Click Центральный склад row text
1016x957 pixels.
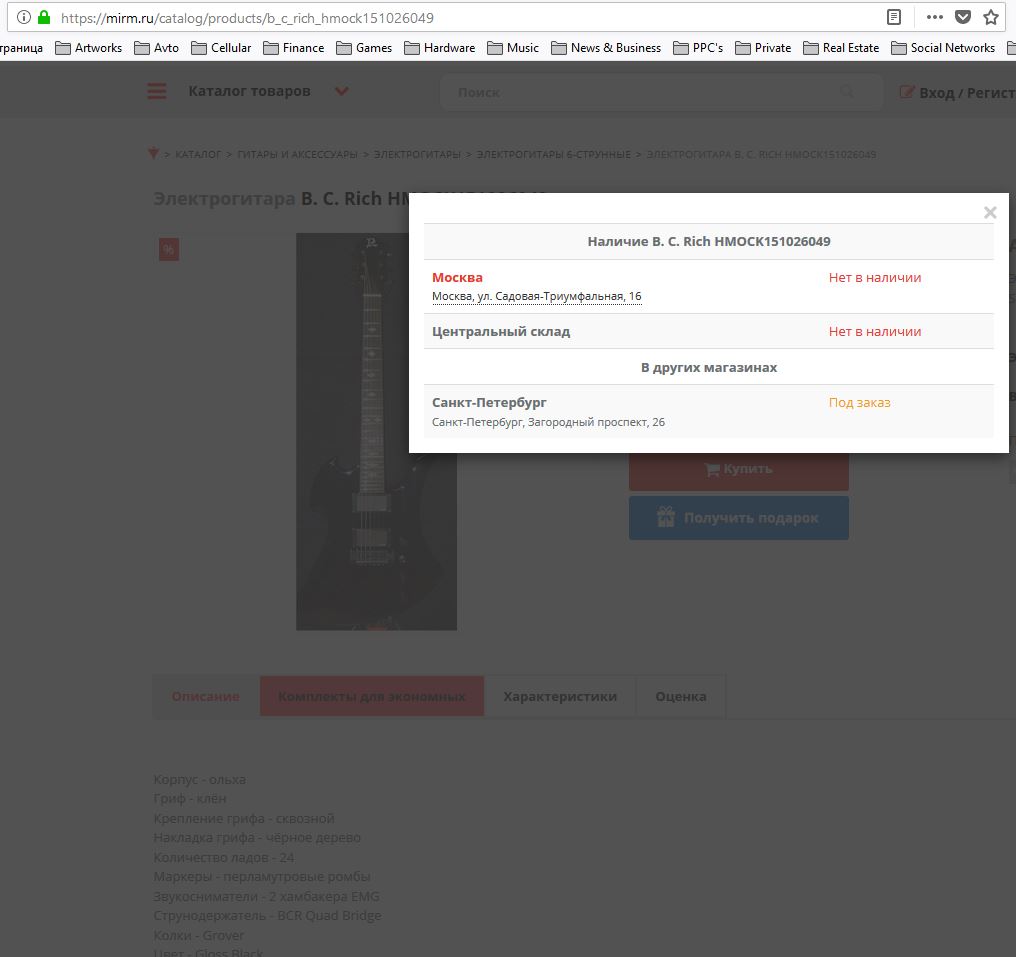pyautogui.click(x=501, y=331)
